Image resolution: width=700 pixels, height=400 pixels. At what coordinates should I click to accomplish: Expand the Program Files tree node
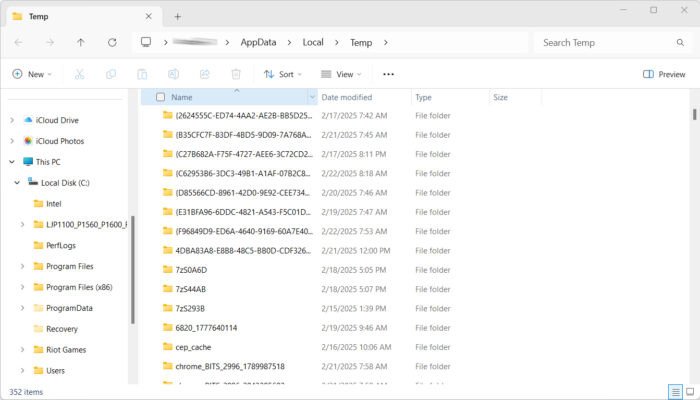22,266
